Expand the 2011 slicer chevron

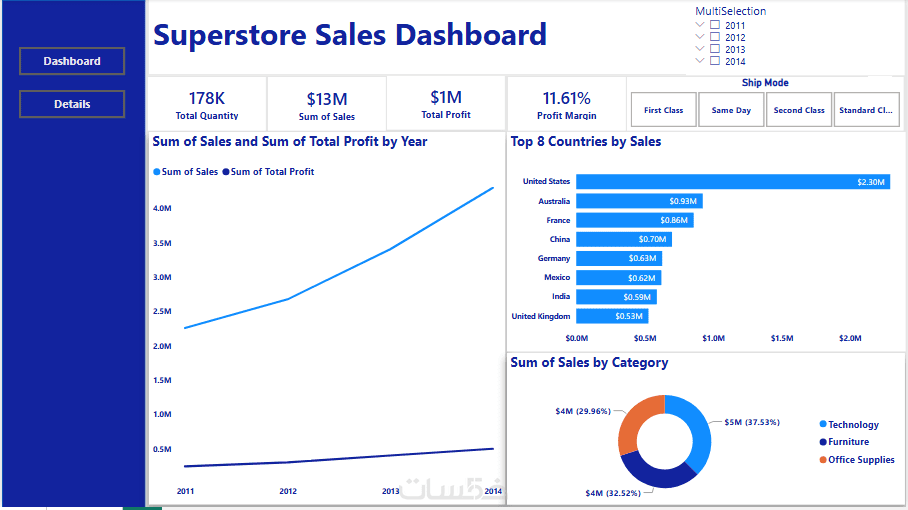(x=700, y=25)
